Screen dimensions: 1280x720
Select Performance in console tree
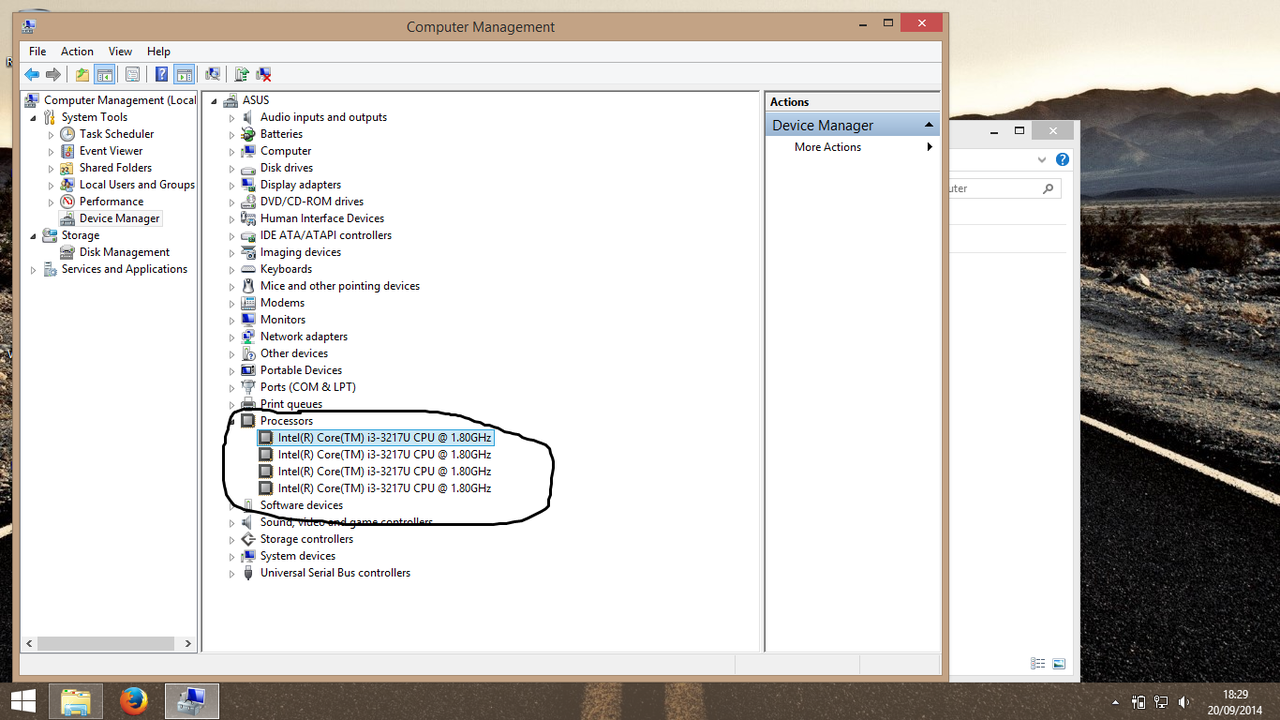tap(111, 201)
